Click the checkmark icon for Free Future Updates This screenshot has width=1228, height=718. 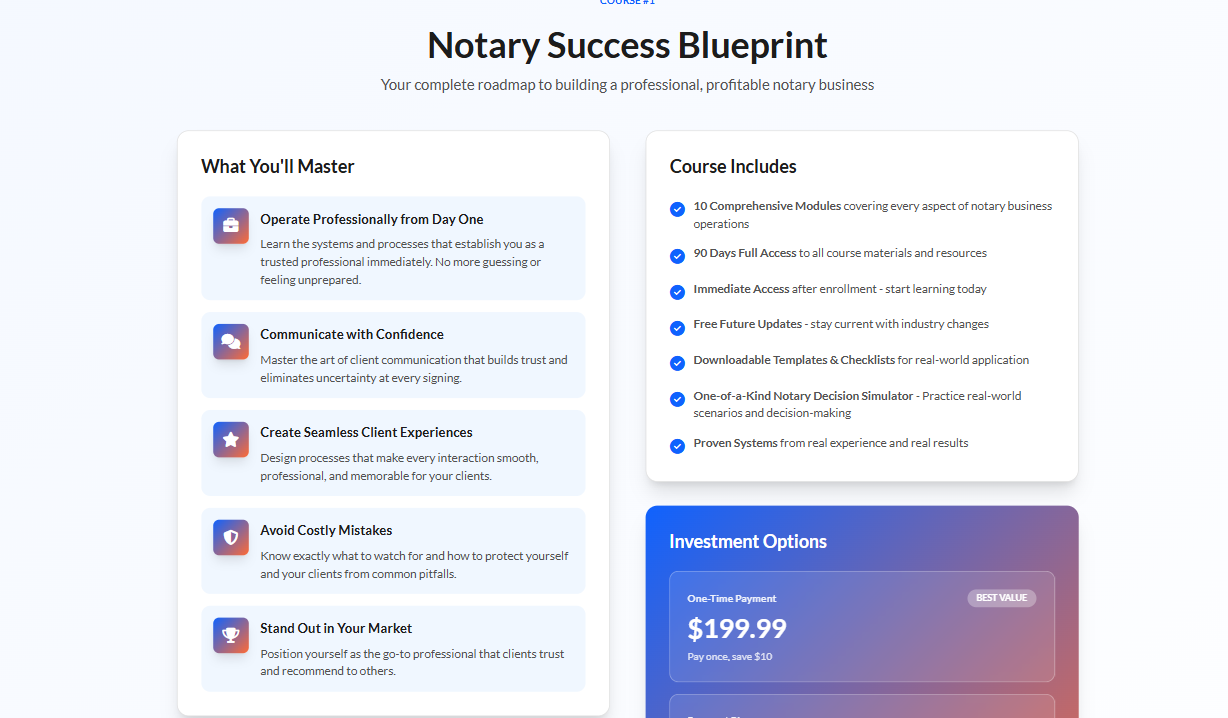677,327
